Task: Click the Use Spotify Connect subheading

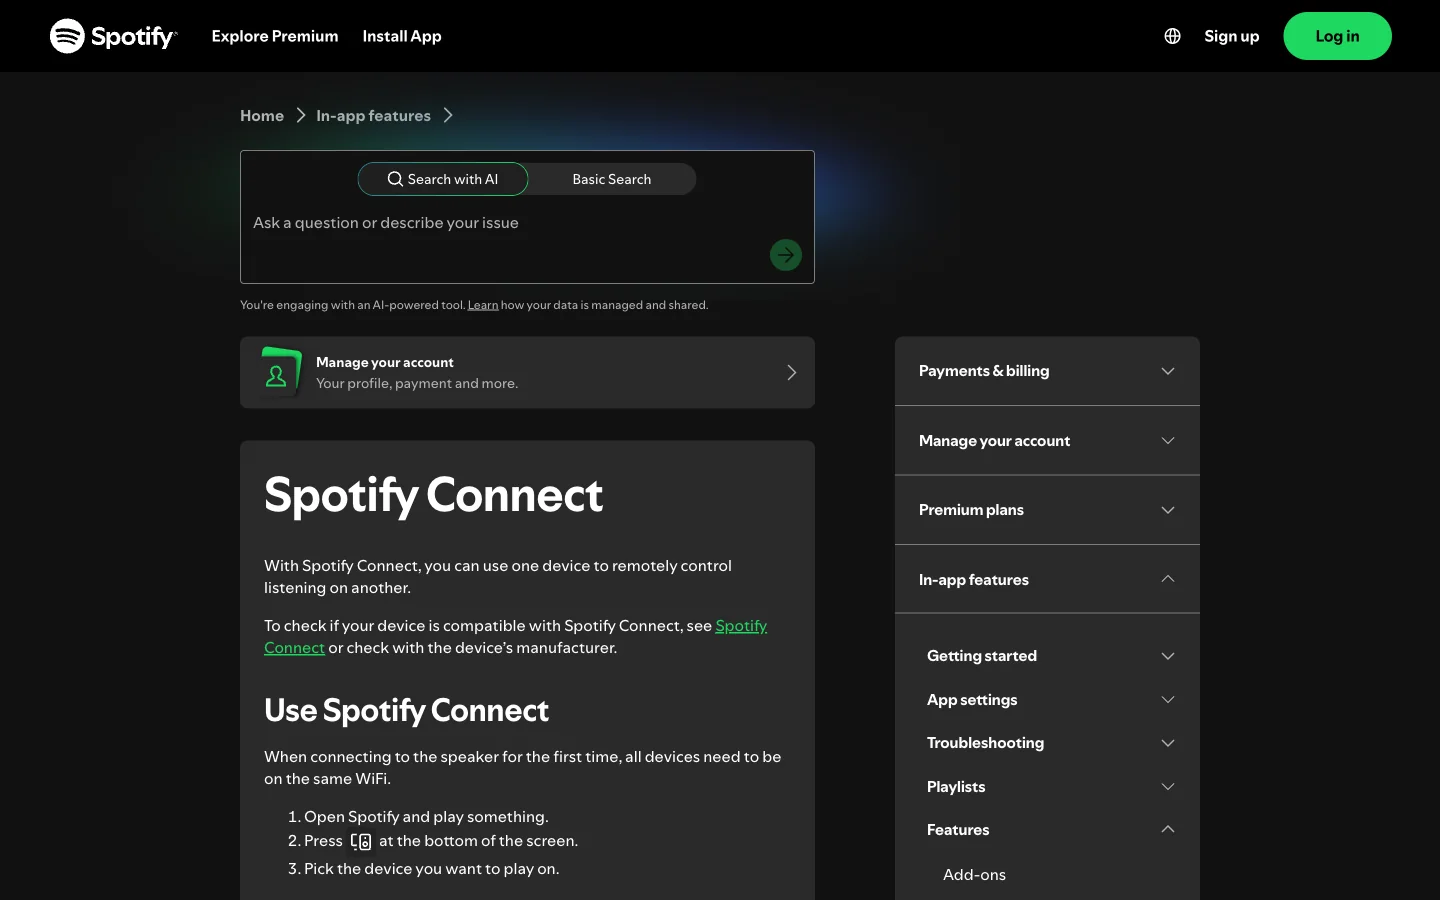Action: point(406,711)
